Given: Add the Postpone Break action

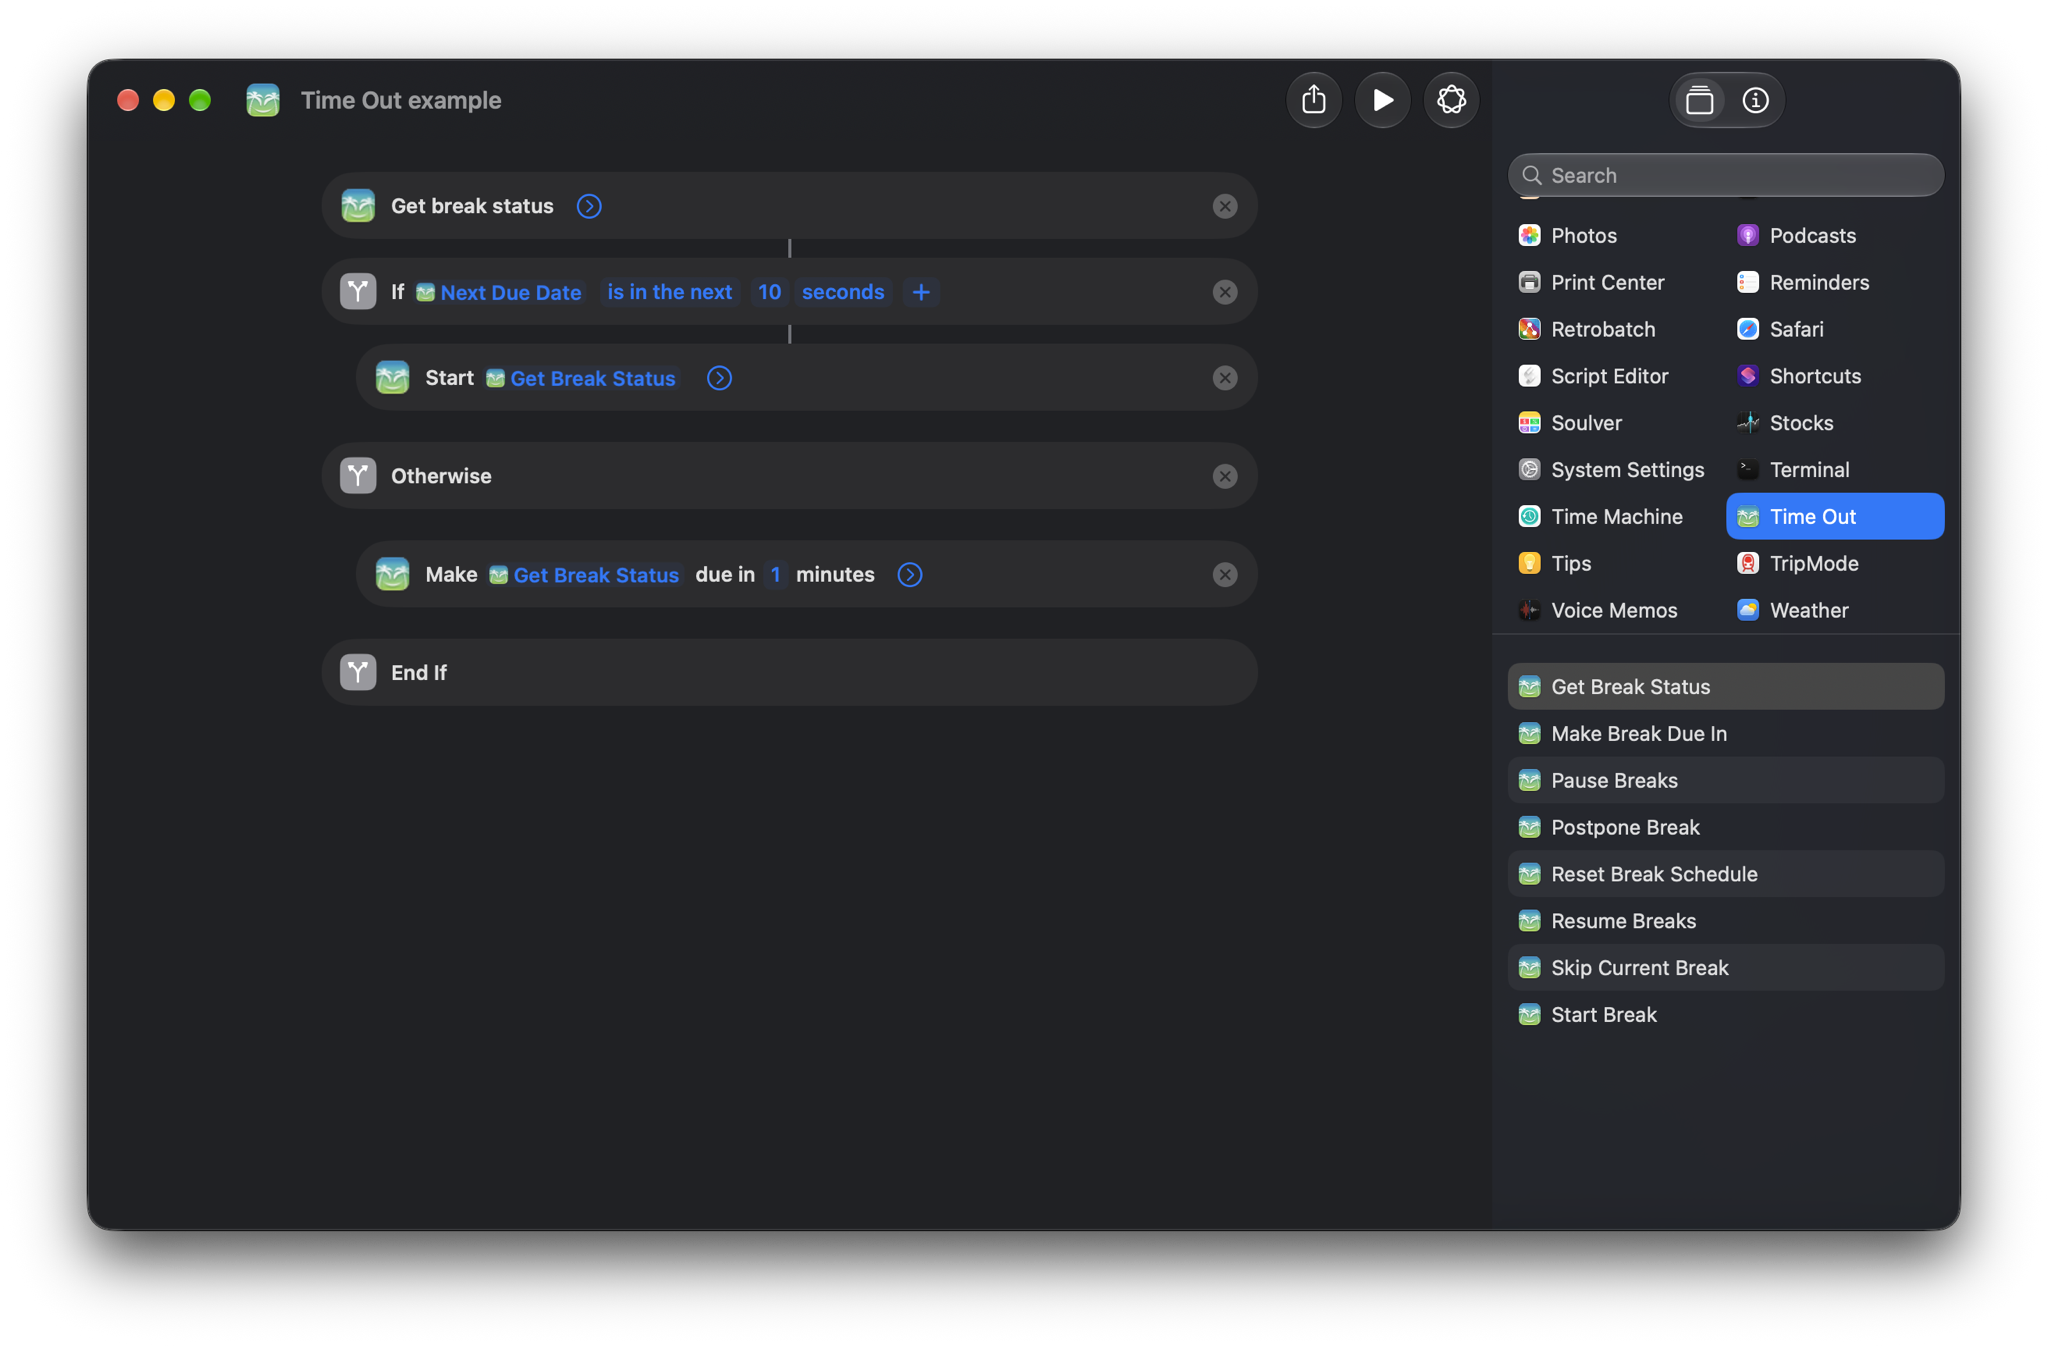Looking at the screenshot, I should click(1725, 828).
